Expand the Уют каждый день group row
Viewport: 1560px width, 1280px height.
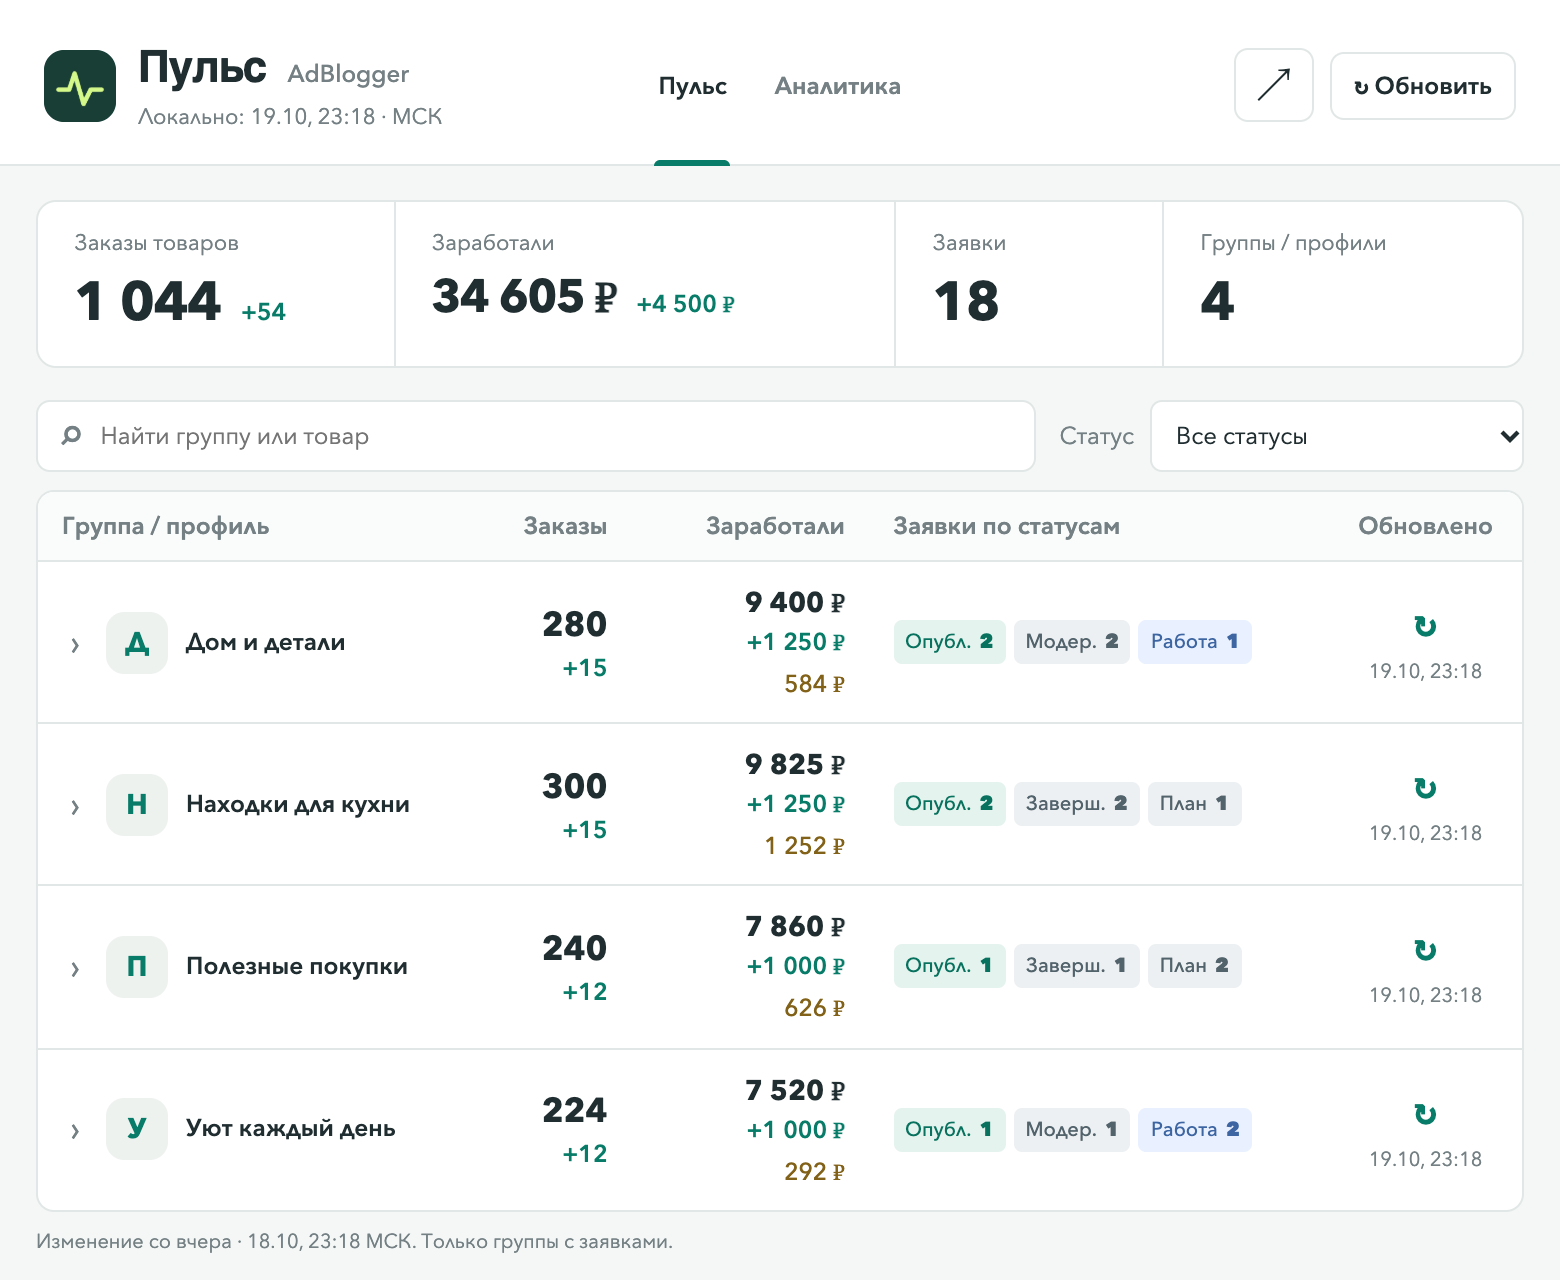75,1131
